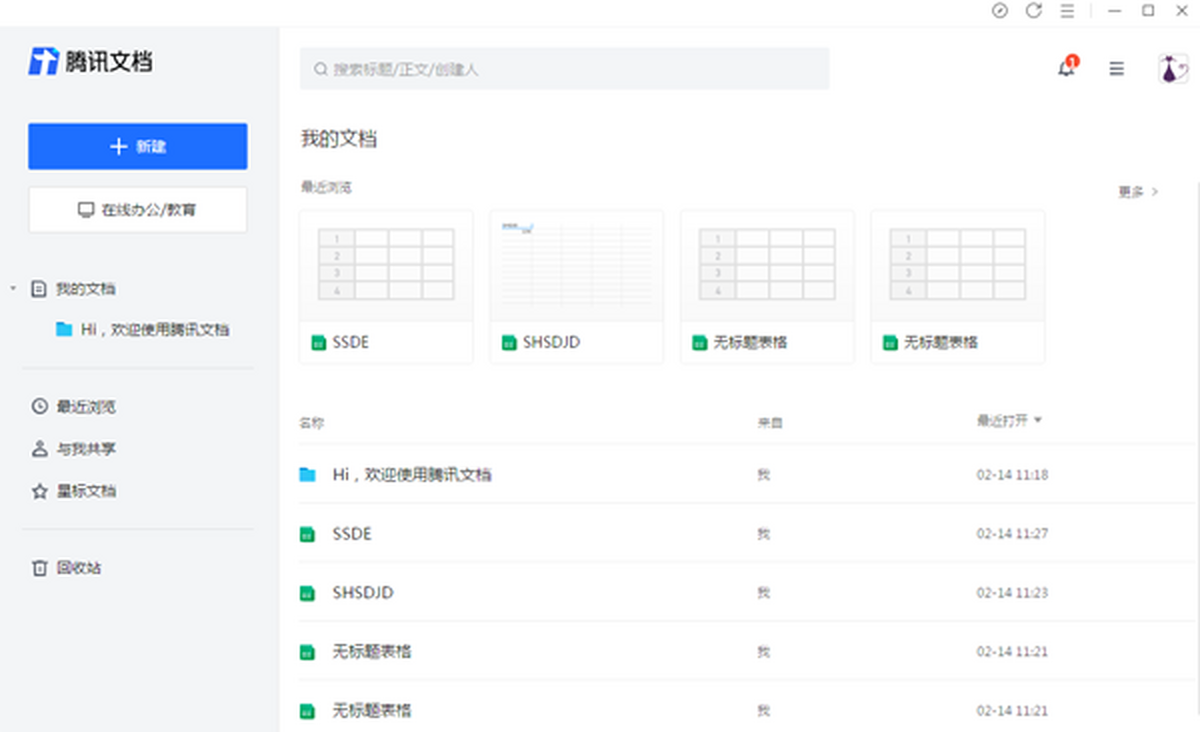1200x732 pixels.
Task: Click the 在线办公/教育 button
Action: tap(138, 210)
